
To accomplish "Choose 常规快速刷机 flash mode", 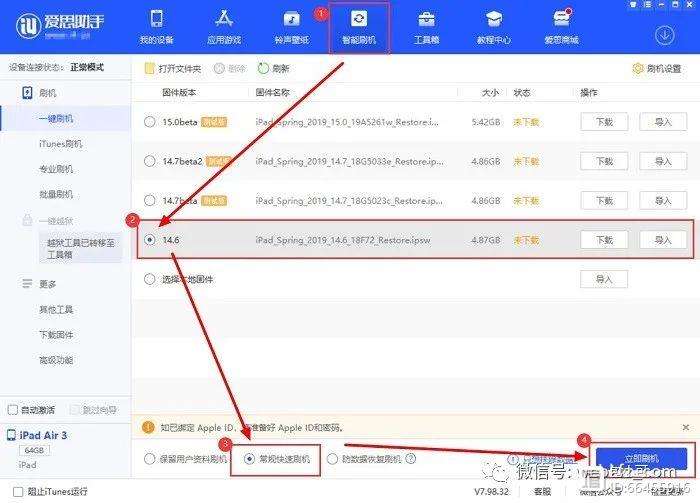I will pos(250,458).
